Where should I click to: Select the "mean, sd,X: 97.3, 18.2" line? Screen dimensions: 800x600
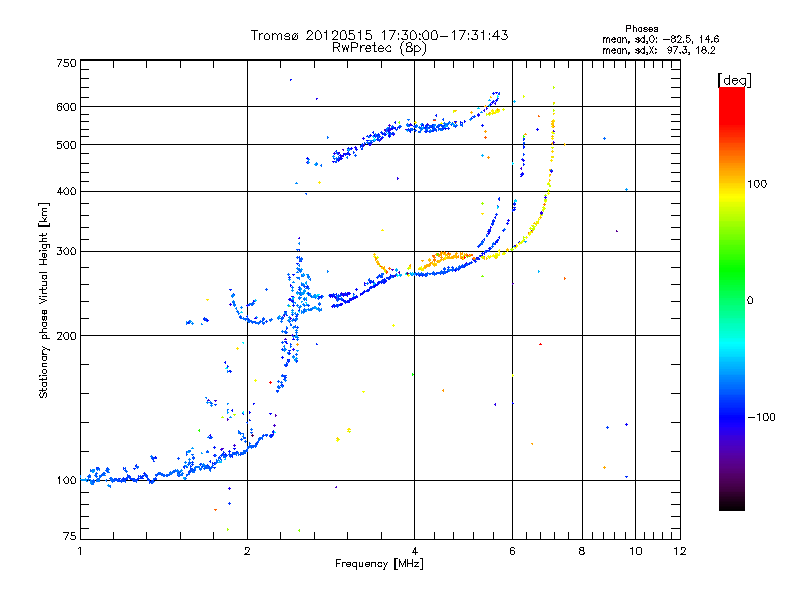click(659, 50)
